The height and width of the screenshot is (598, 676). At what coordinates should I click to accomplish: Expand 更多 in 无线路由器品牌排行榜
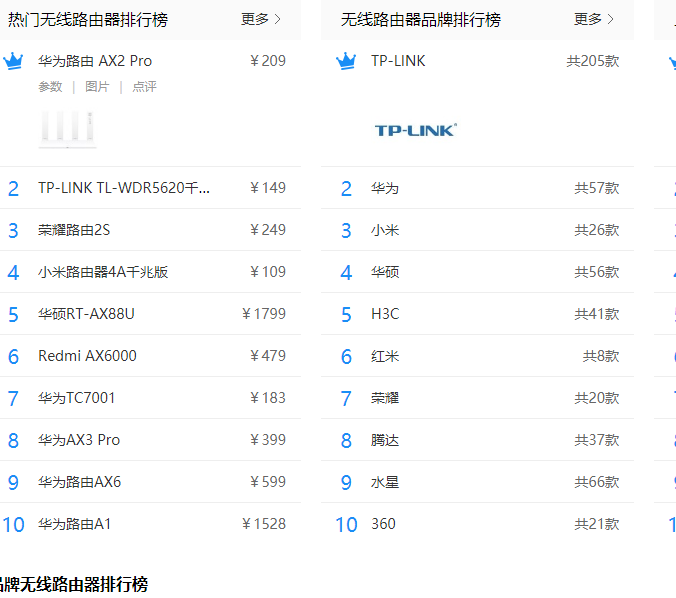(x=594, y=19)
